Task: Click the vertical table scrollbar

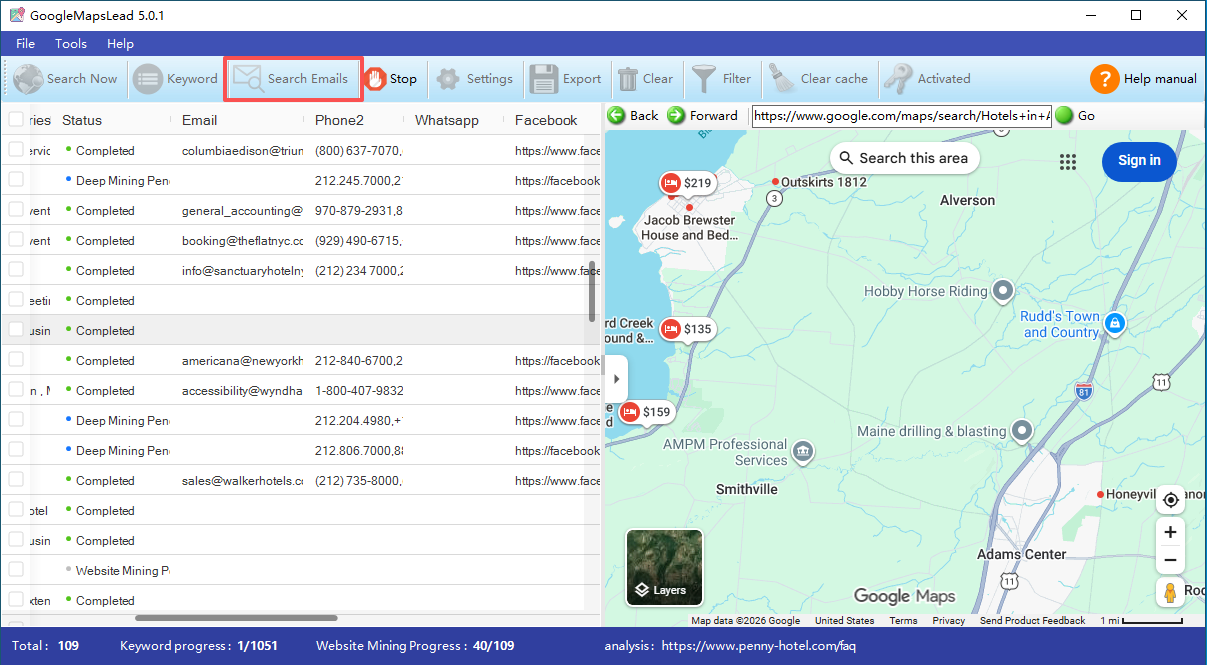Action: tap(593, 290)
